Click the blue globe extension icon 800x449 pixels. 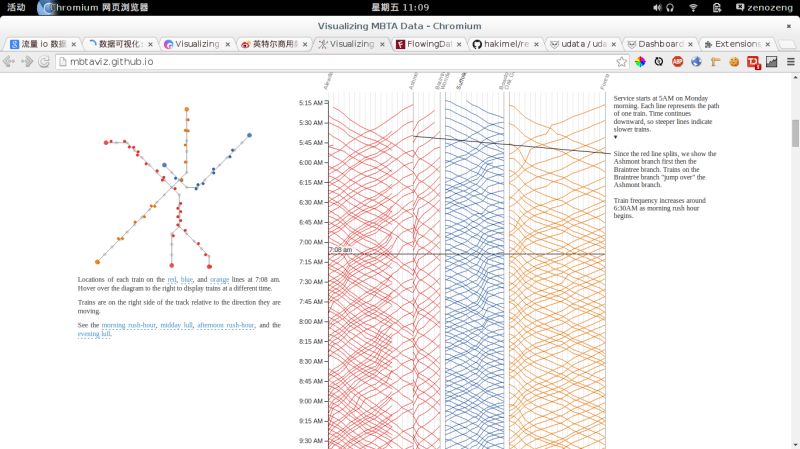(696, 62)
